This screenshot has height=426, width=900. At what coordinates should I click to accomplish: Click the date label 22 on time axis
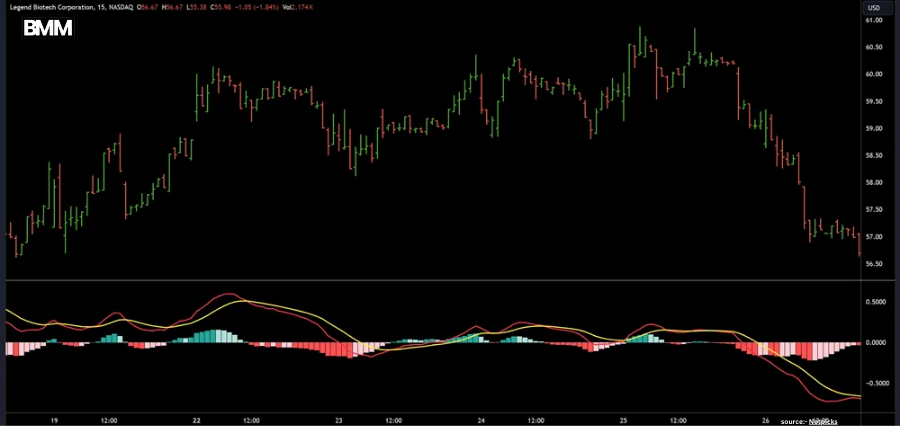(196, 420)
